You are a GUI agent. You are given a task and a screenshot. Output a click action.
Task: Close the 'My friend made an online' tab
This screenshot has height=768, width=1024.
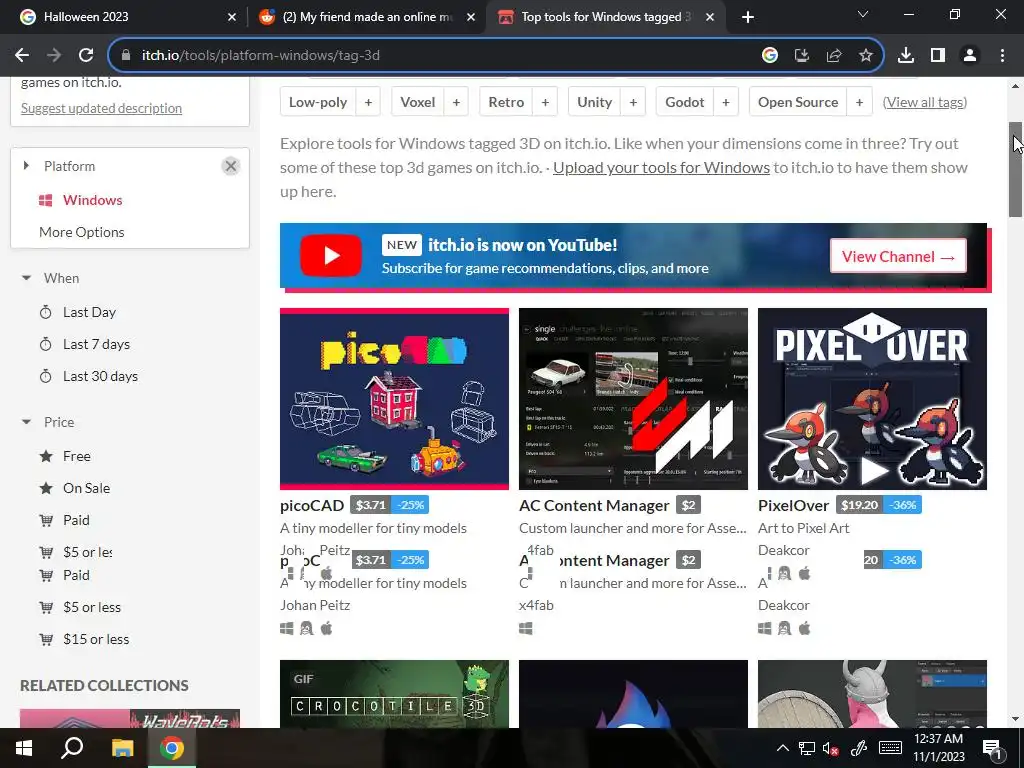[471, 17]
